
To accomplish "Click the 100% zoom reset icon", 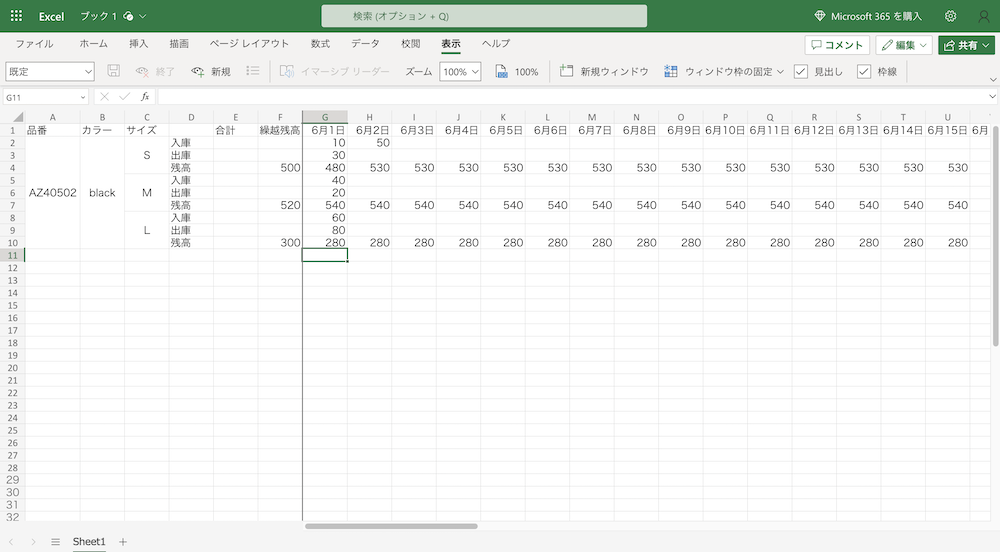I will click(502, 72).
